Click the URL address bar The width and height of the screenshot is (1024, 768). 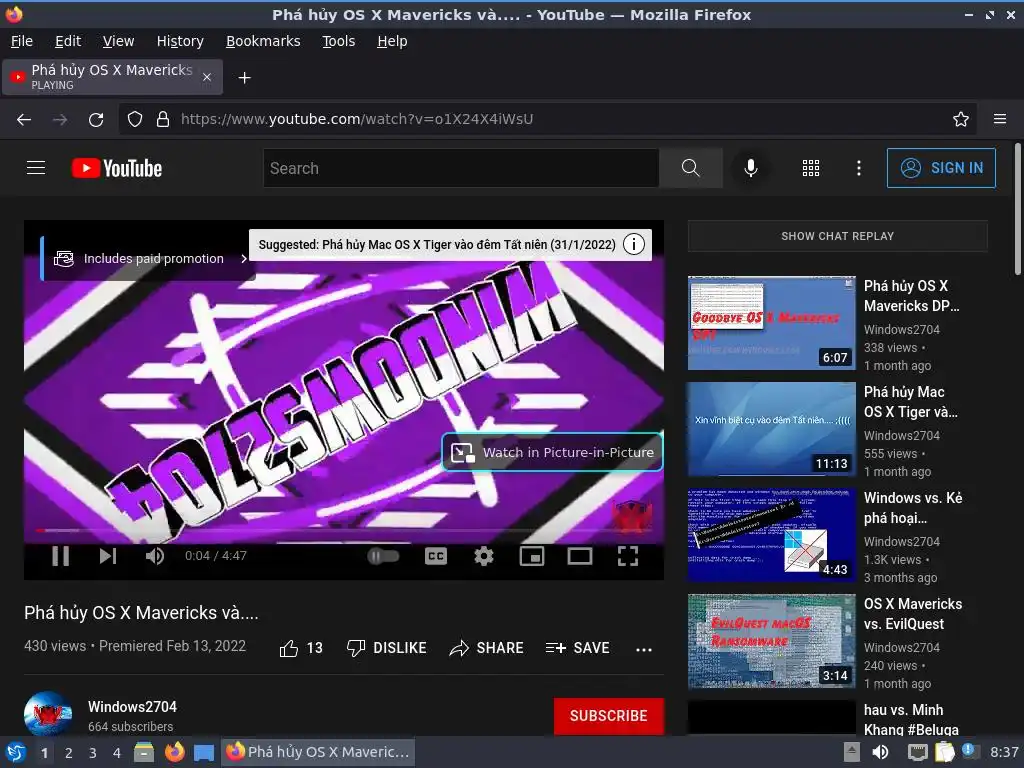(x=547, y=119)
